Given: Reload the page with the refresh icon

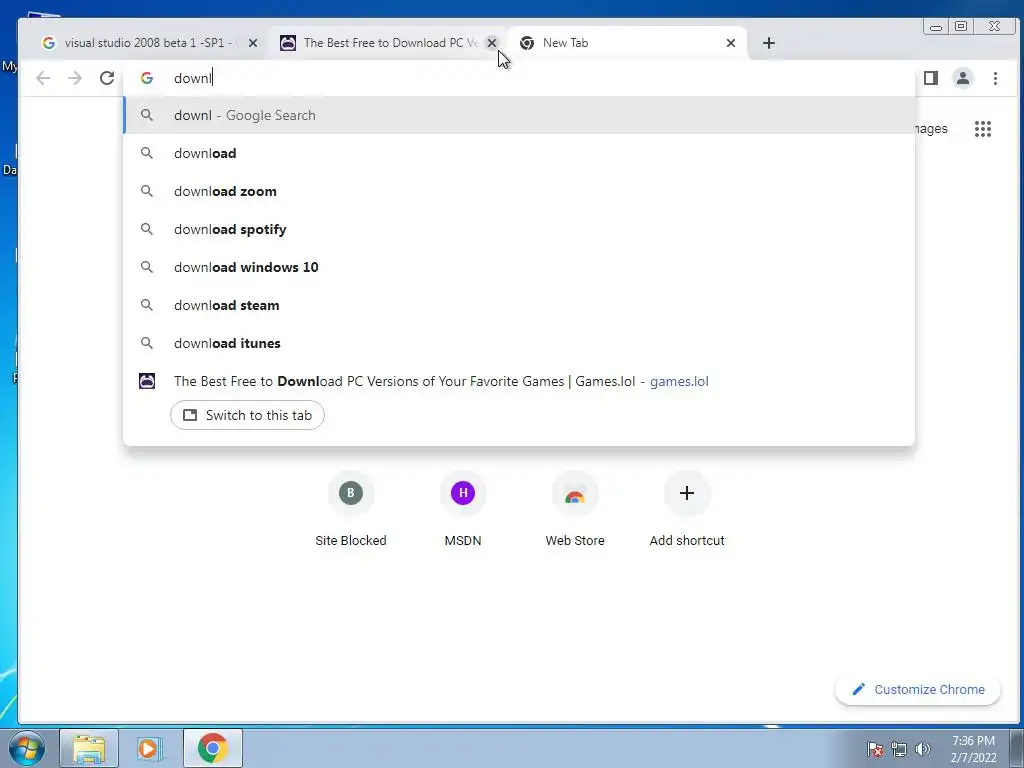Looking at the screenshot, I should coord(107,78).
